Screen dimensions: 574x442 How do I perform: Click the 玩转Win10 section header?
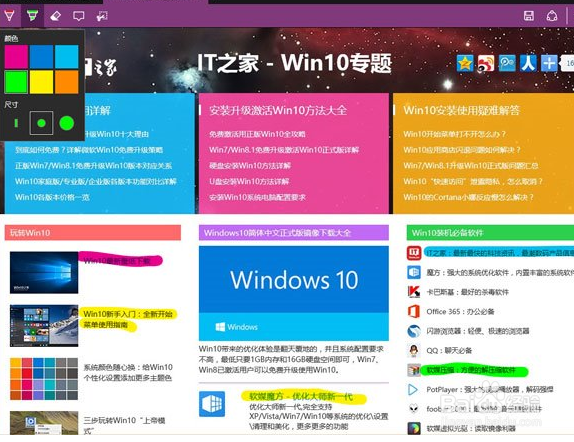93,233
